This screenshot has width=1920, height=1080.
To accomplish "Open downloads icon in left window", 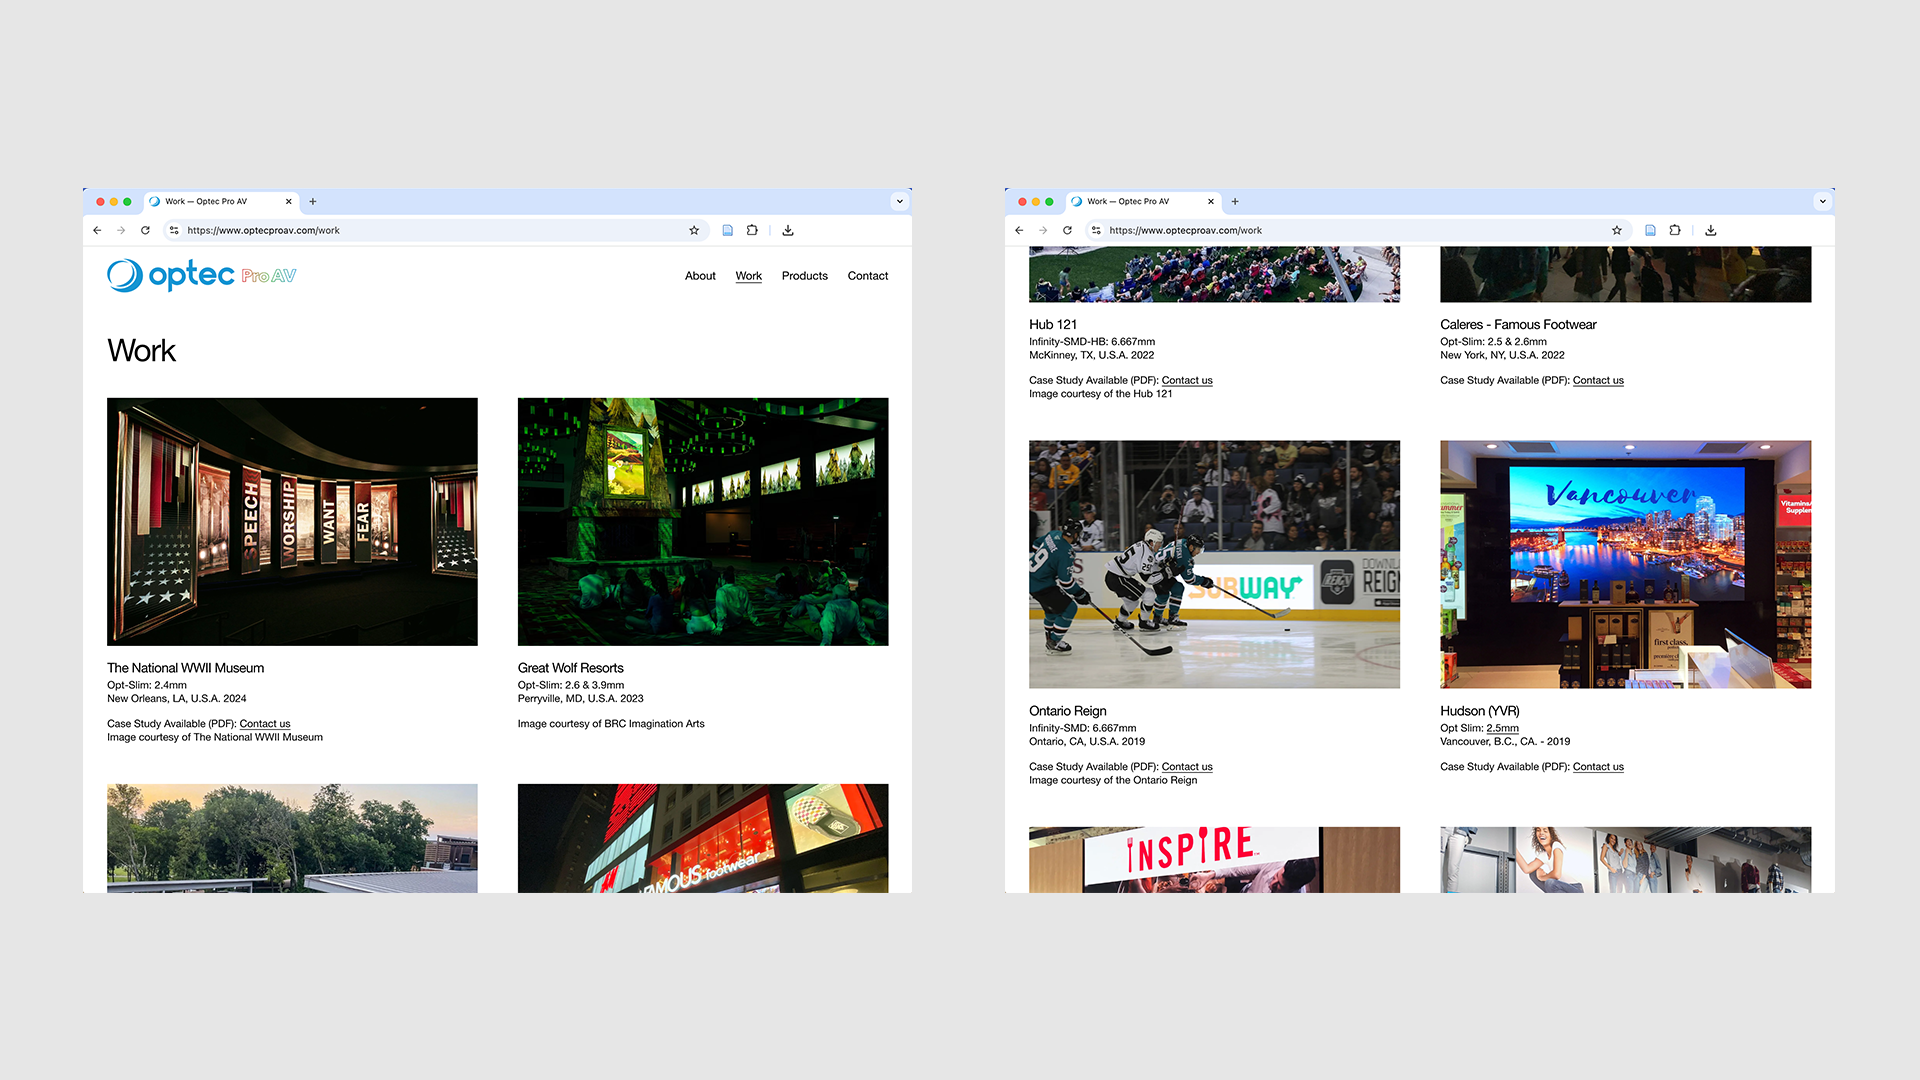I will 788,230.
